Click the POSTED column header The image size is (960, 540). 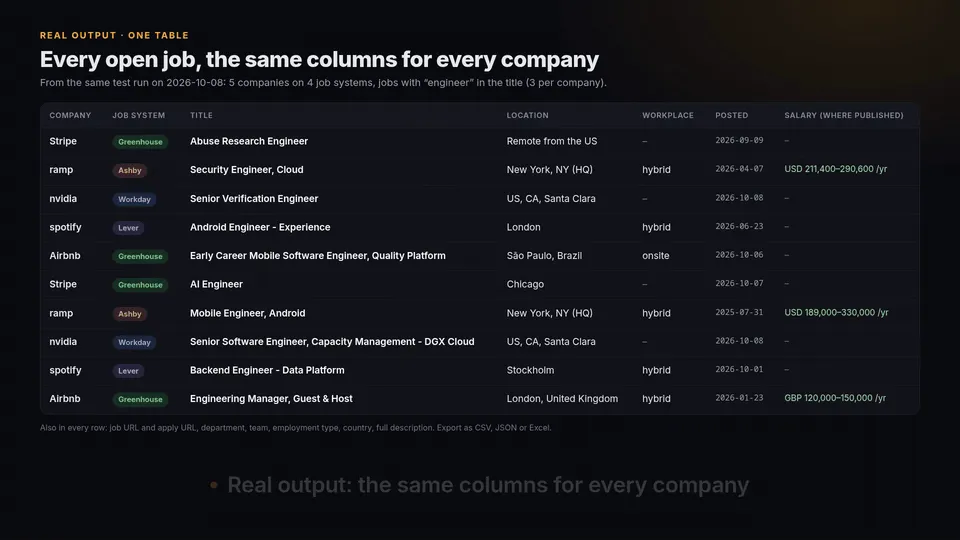pos(732,115)
